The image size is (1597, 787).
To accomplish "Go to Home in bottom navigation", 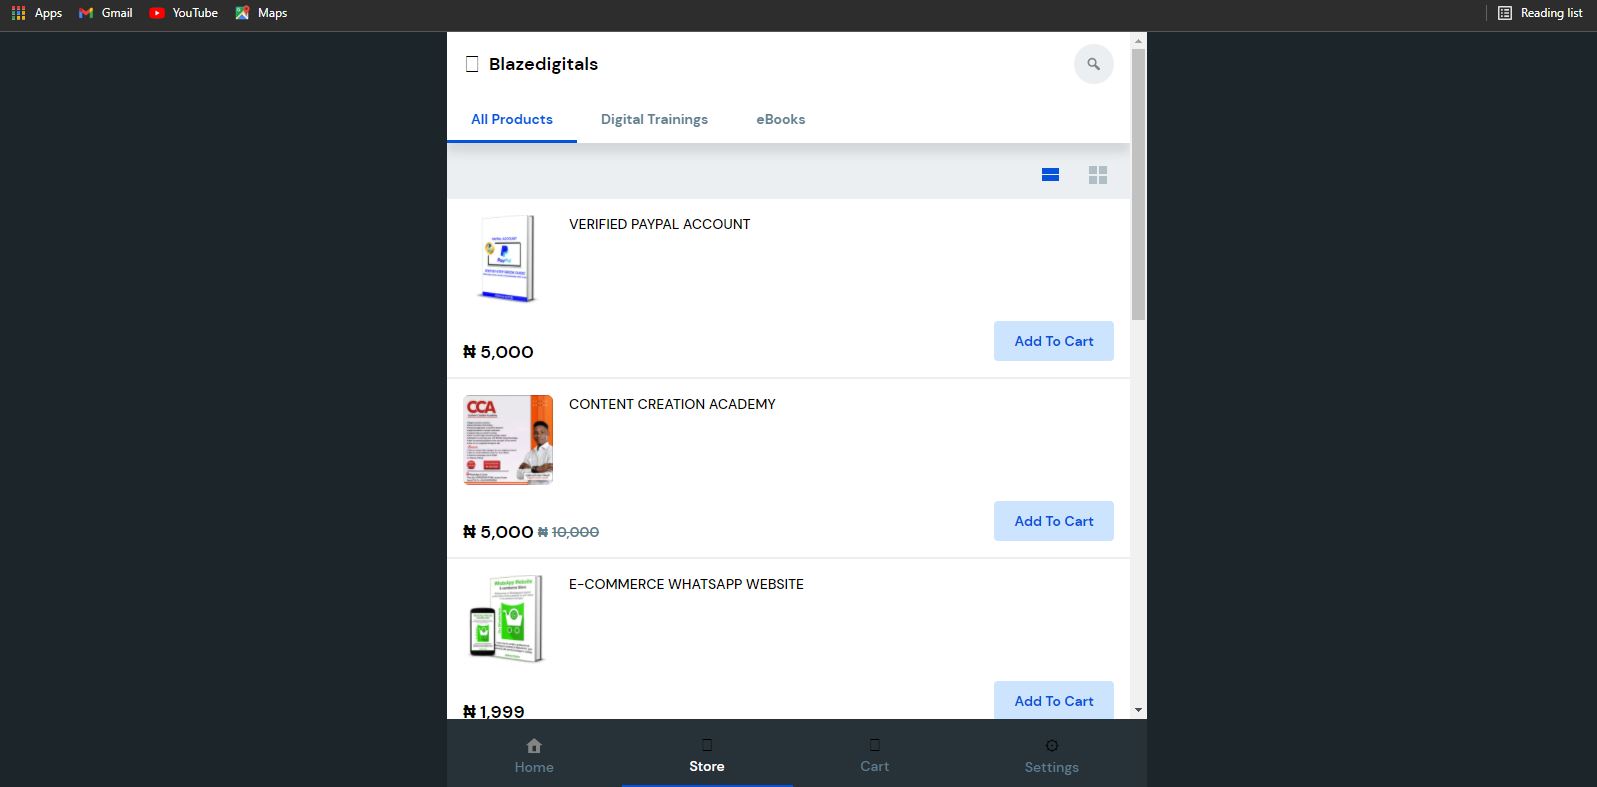I will click(x=534, y=756).
